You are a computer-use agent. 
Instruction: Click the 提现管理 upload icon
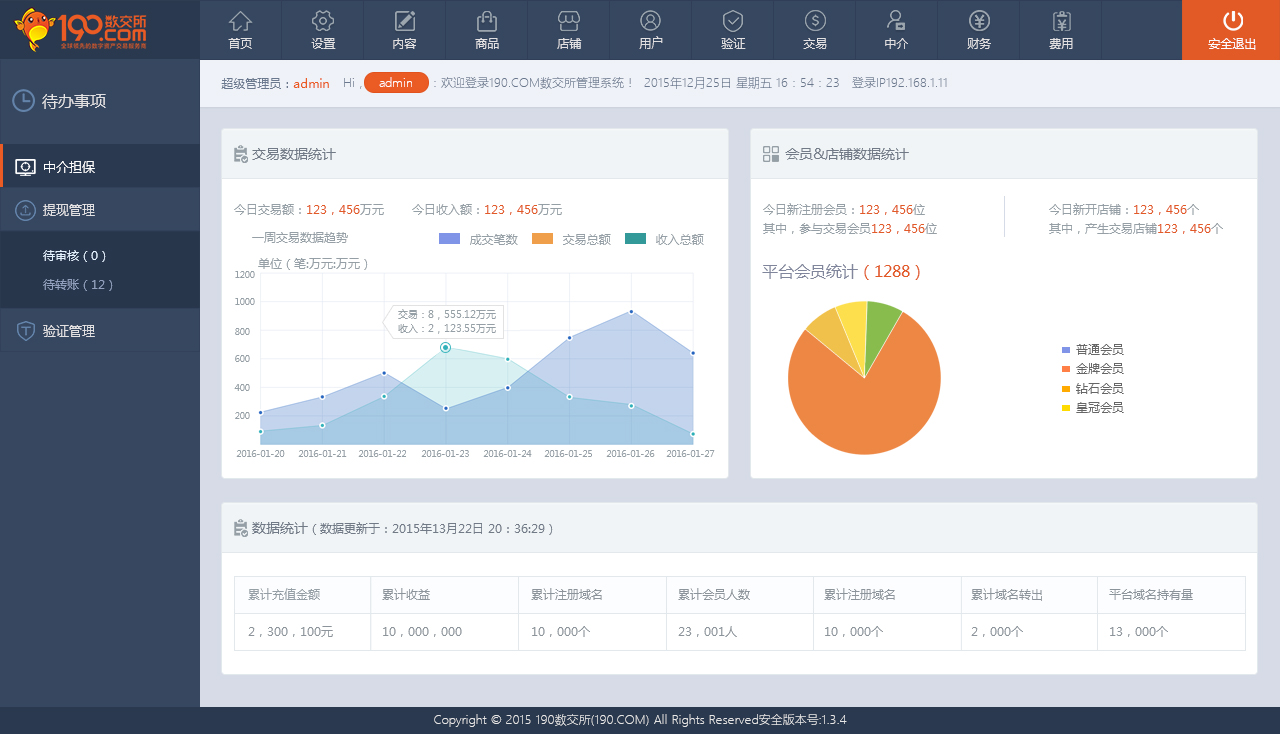click(25, 210)
